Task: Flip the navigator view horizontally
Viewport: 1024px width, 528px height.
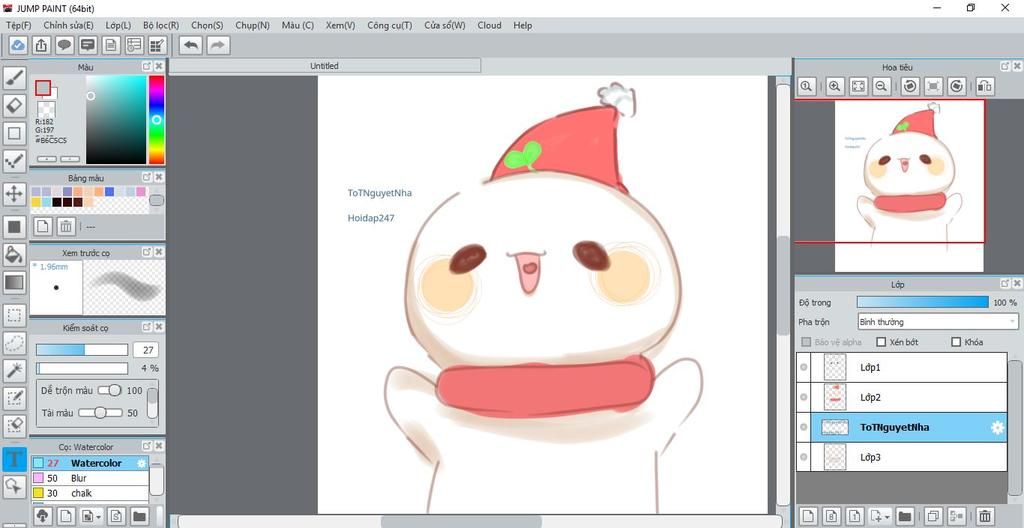Action: tap(984, 86)
